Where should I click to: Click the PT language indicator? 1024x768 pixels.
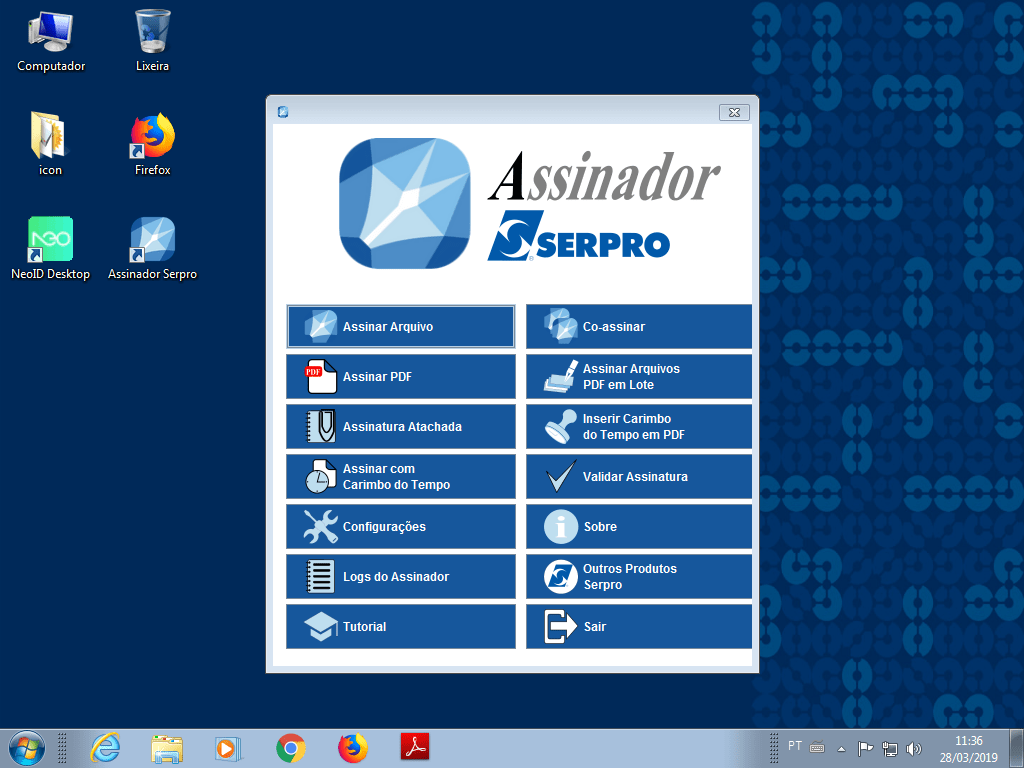(x=794, y=746)
